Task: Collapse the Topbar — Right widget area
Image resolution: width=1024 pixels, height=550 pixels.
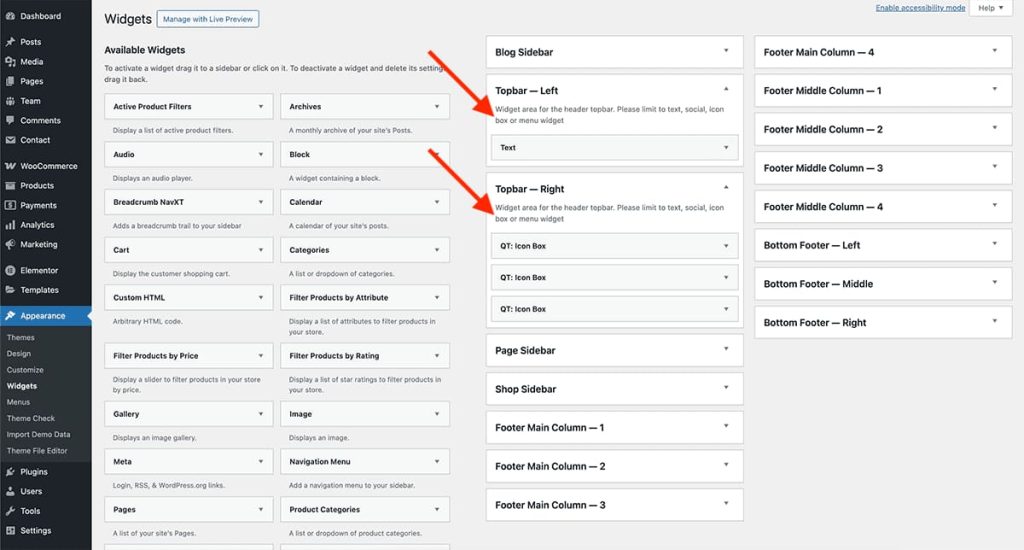Action: click(x=726, y=188)
